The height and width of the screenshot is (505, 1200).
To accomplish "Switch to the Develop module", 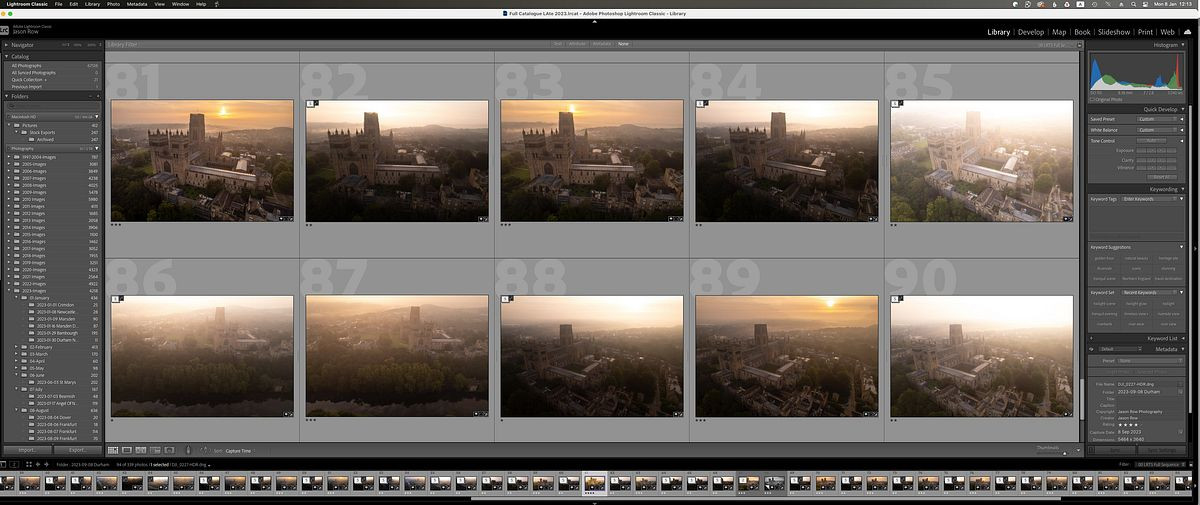I will [1030, 32].
